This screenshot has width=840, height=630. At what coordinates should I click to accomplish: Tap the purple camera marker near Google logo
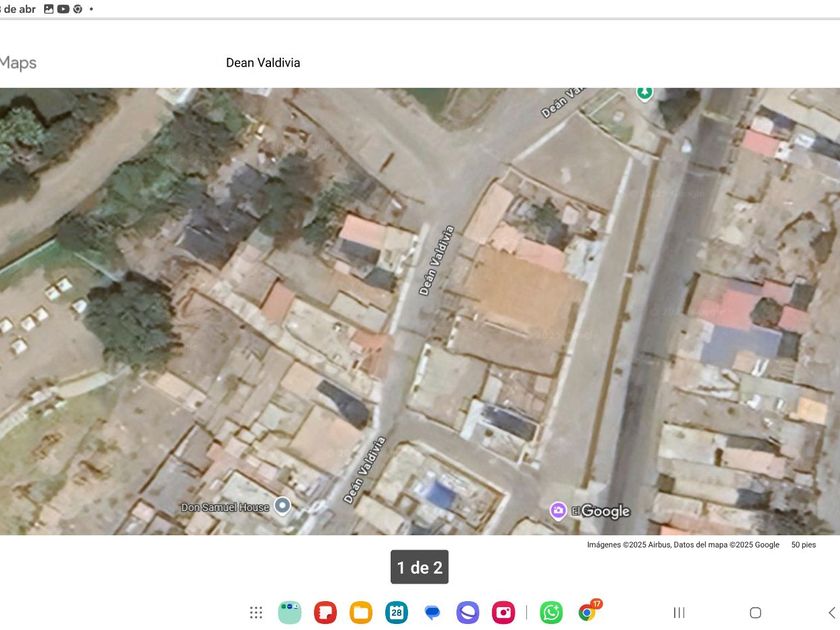(558, 511)
